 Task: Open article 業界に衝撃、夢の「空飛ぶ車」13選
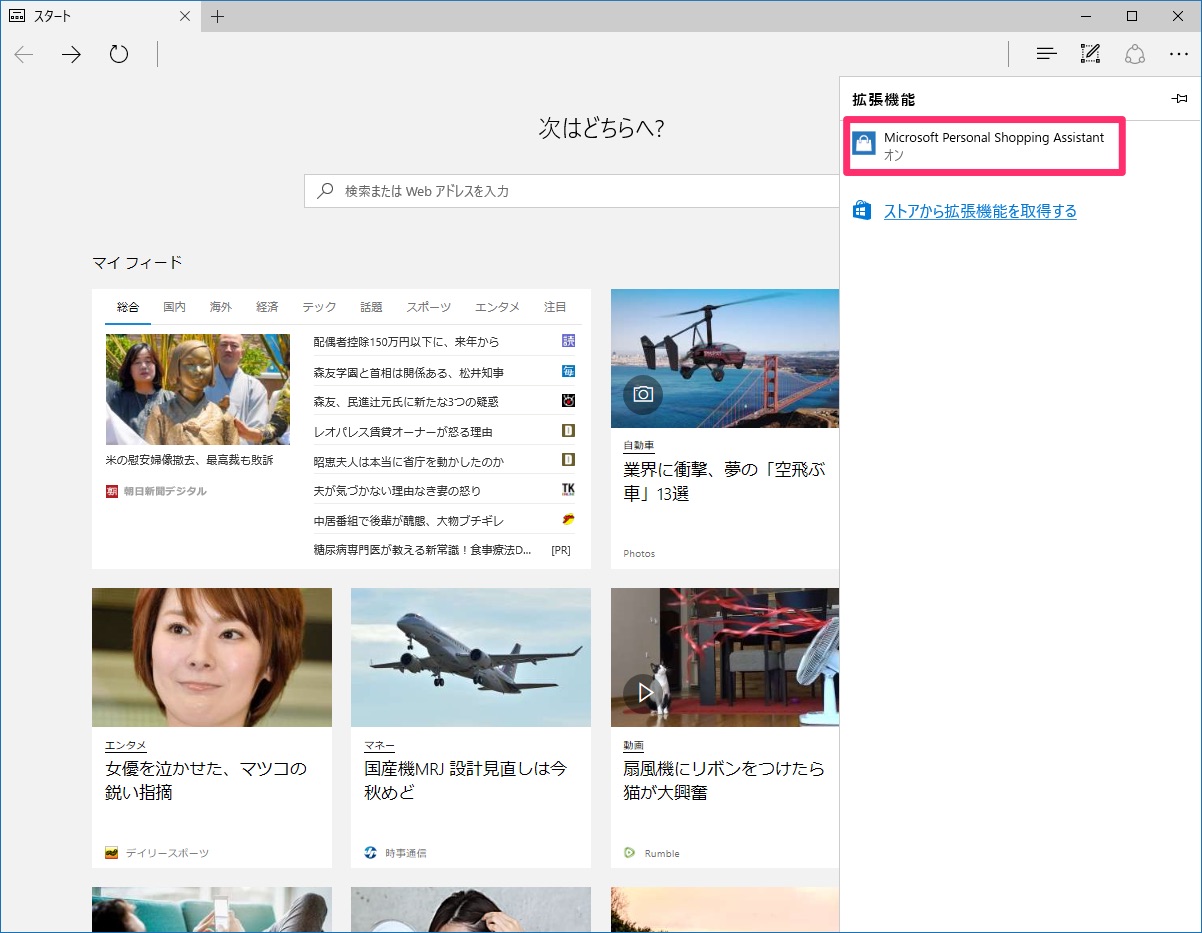724,481
